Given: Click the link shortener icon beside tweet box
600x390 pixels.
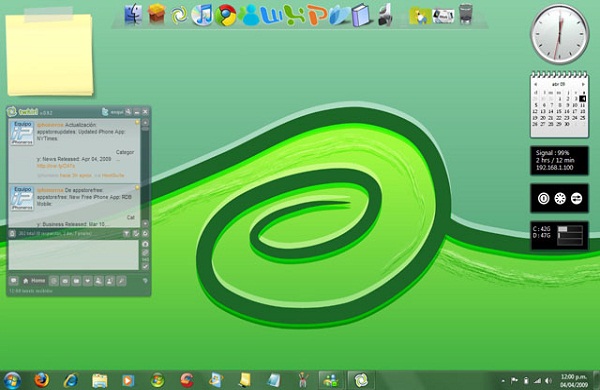Looking at the screenshot, I should click(145, 253).
